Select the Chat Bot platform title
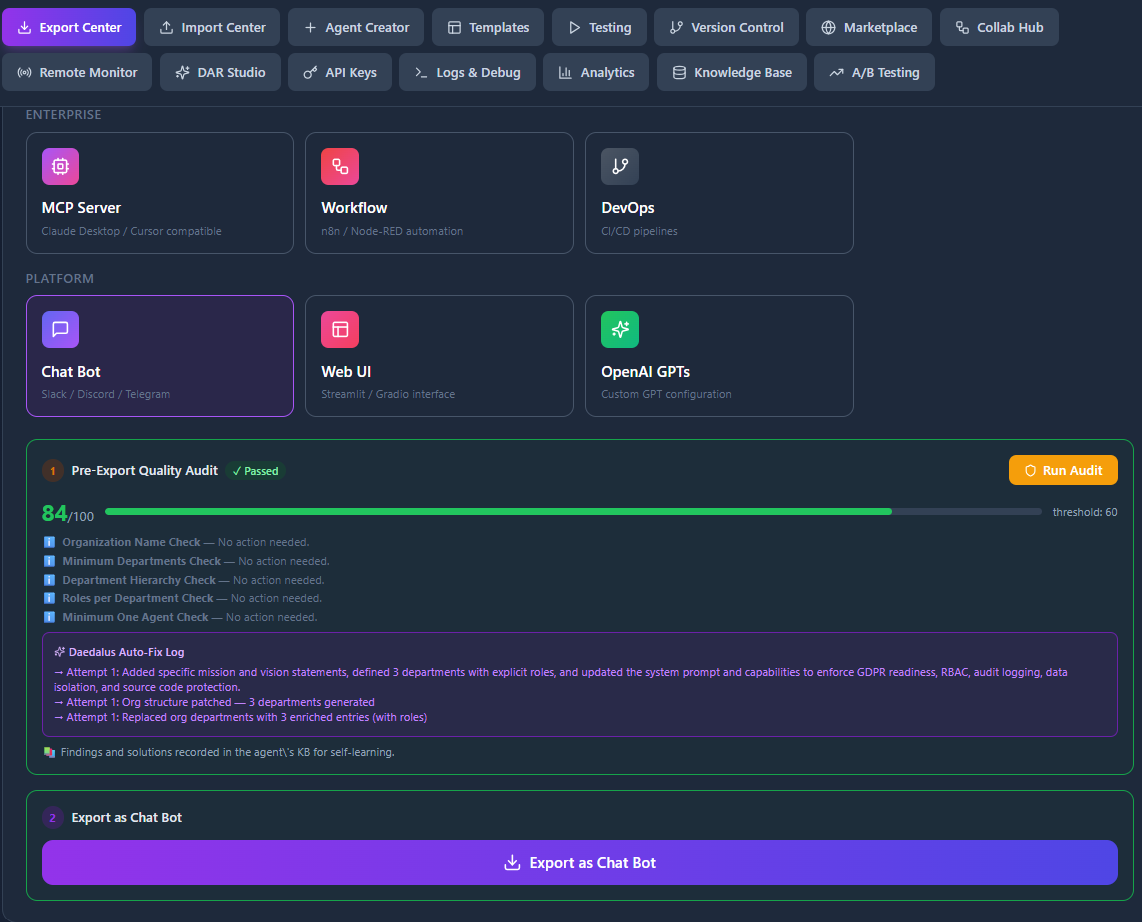 pos(71,371)
